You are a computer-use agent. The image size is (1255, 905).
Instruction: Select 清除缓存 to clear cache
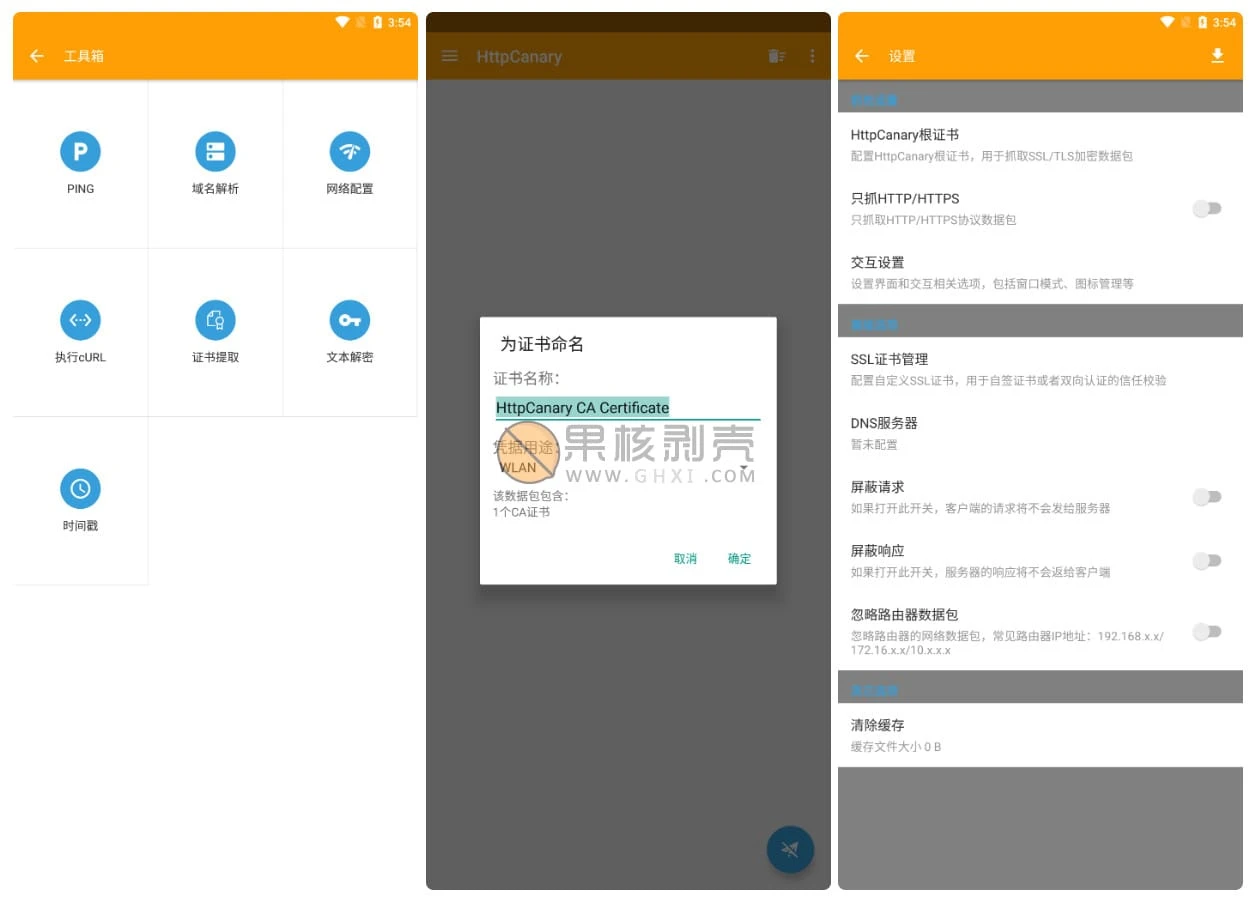pyautogui.click(x=1040, y=735)
